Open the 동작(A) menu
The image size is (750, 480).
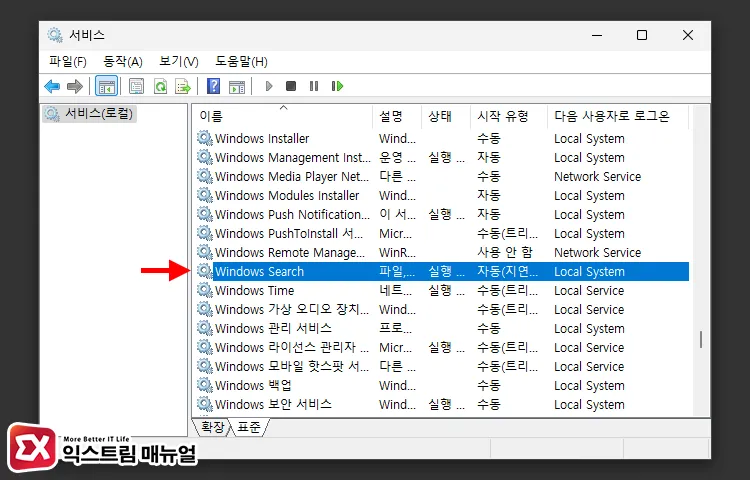point(123,62)
